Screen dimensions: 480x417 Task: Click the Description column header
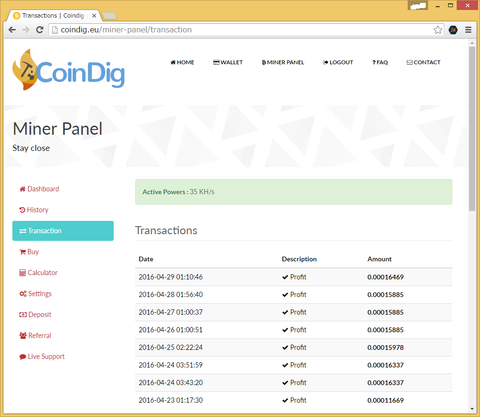(x=299, y=259)
